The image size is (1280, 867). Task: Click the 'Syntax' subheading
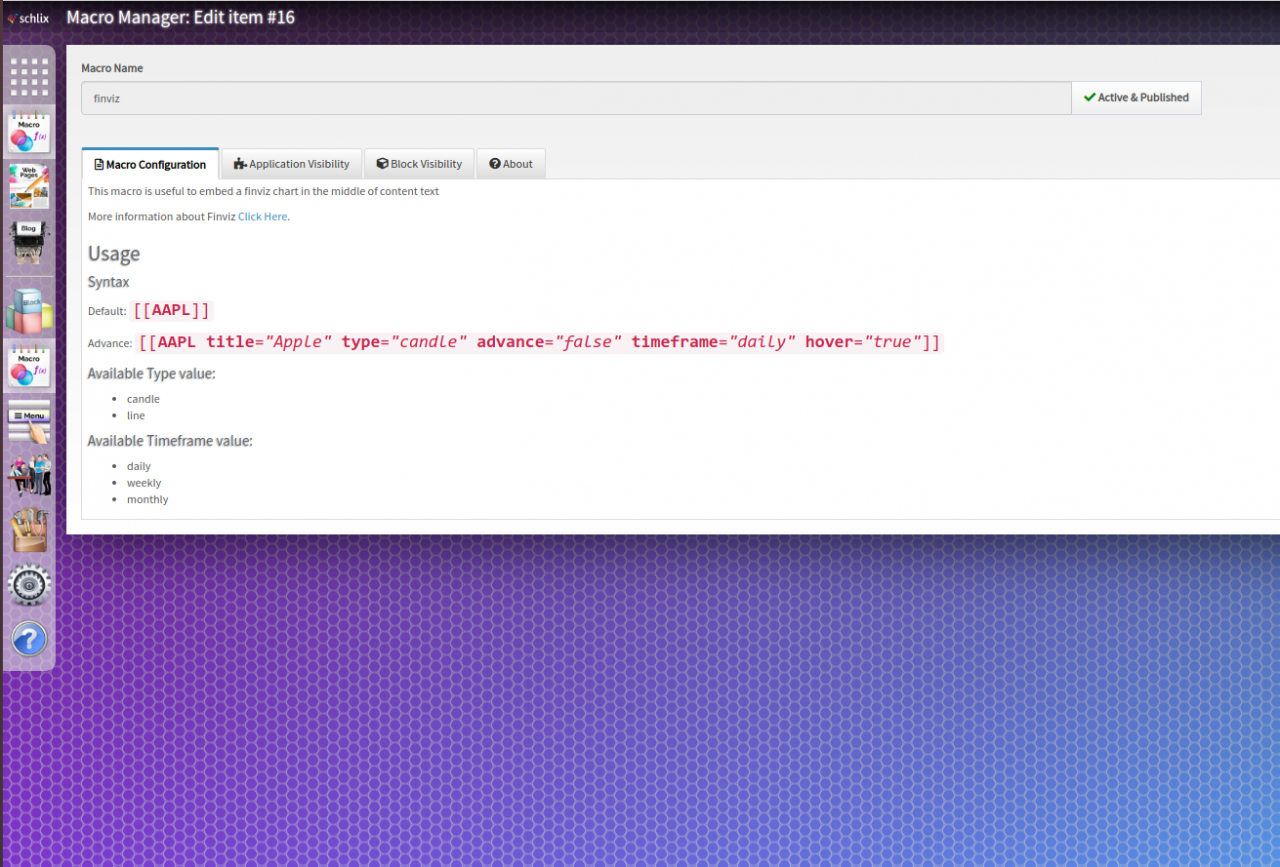coord(109,283)
